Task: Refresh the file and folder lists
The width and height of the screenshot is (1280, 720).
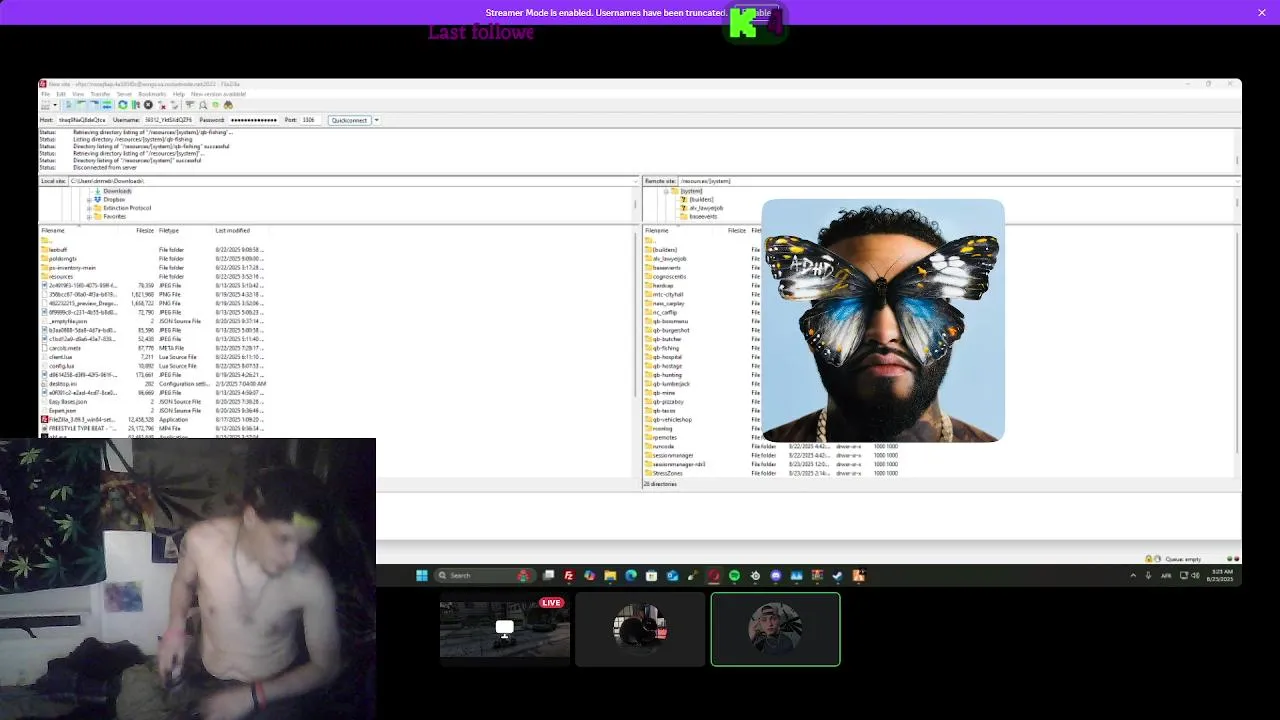Action: (x=123, y=105)
